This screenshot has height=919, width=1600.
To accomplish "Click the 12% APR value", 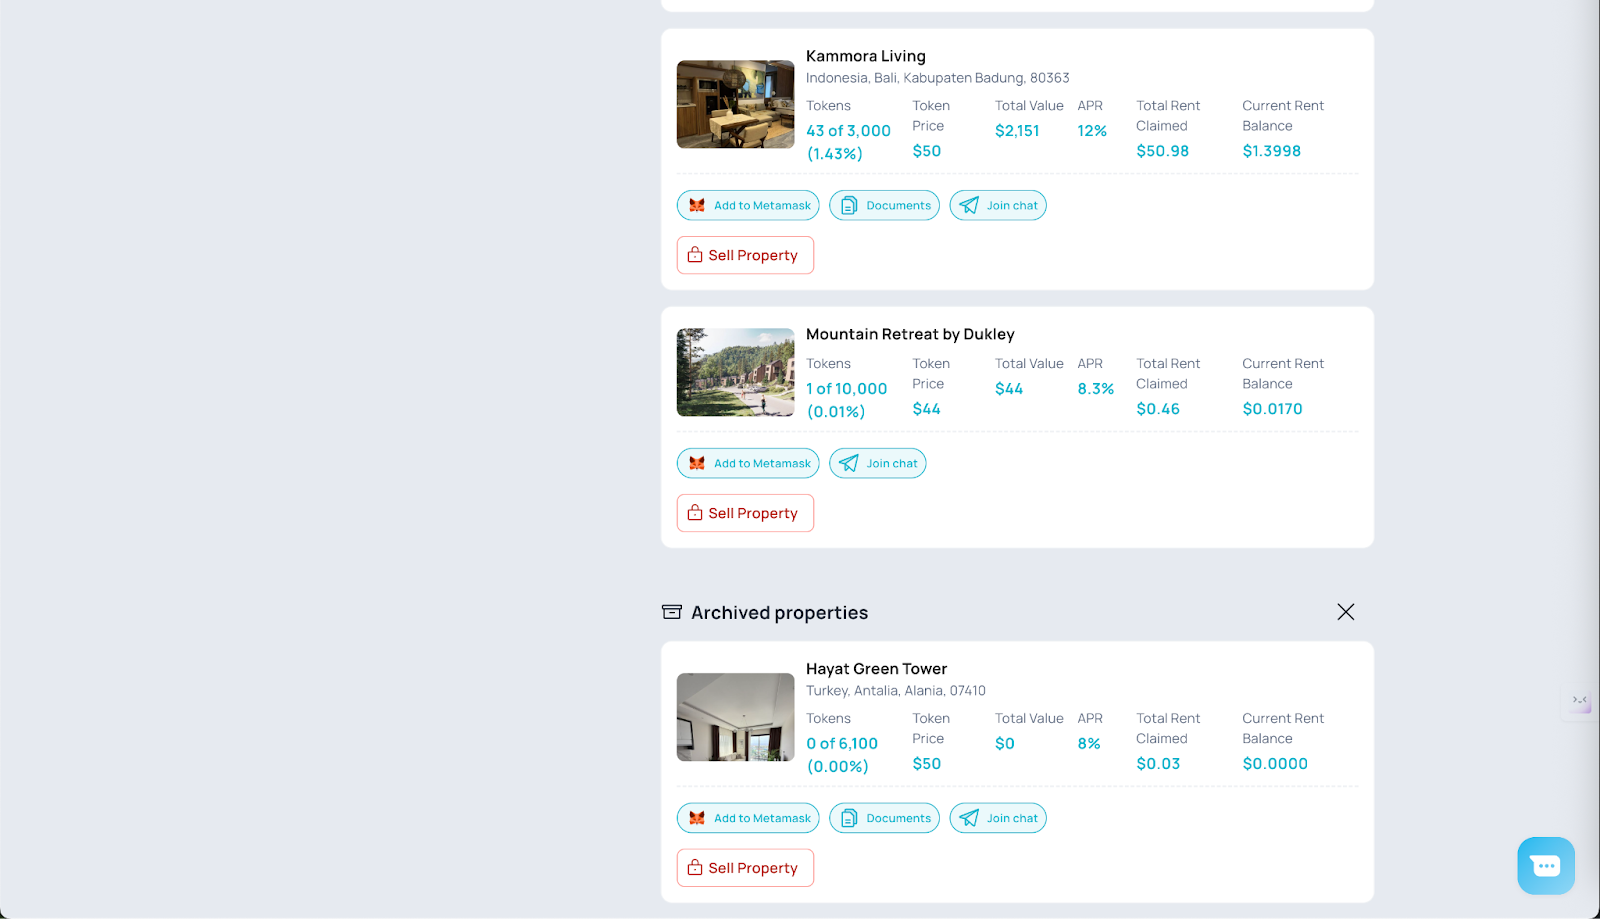I will pyautogui.click(x=1092, y=131).
